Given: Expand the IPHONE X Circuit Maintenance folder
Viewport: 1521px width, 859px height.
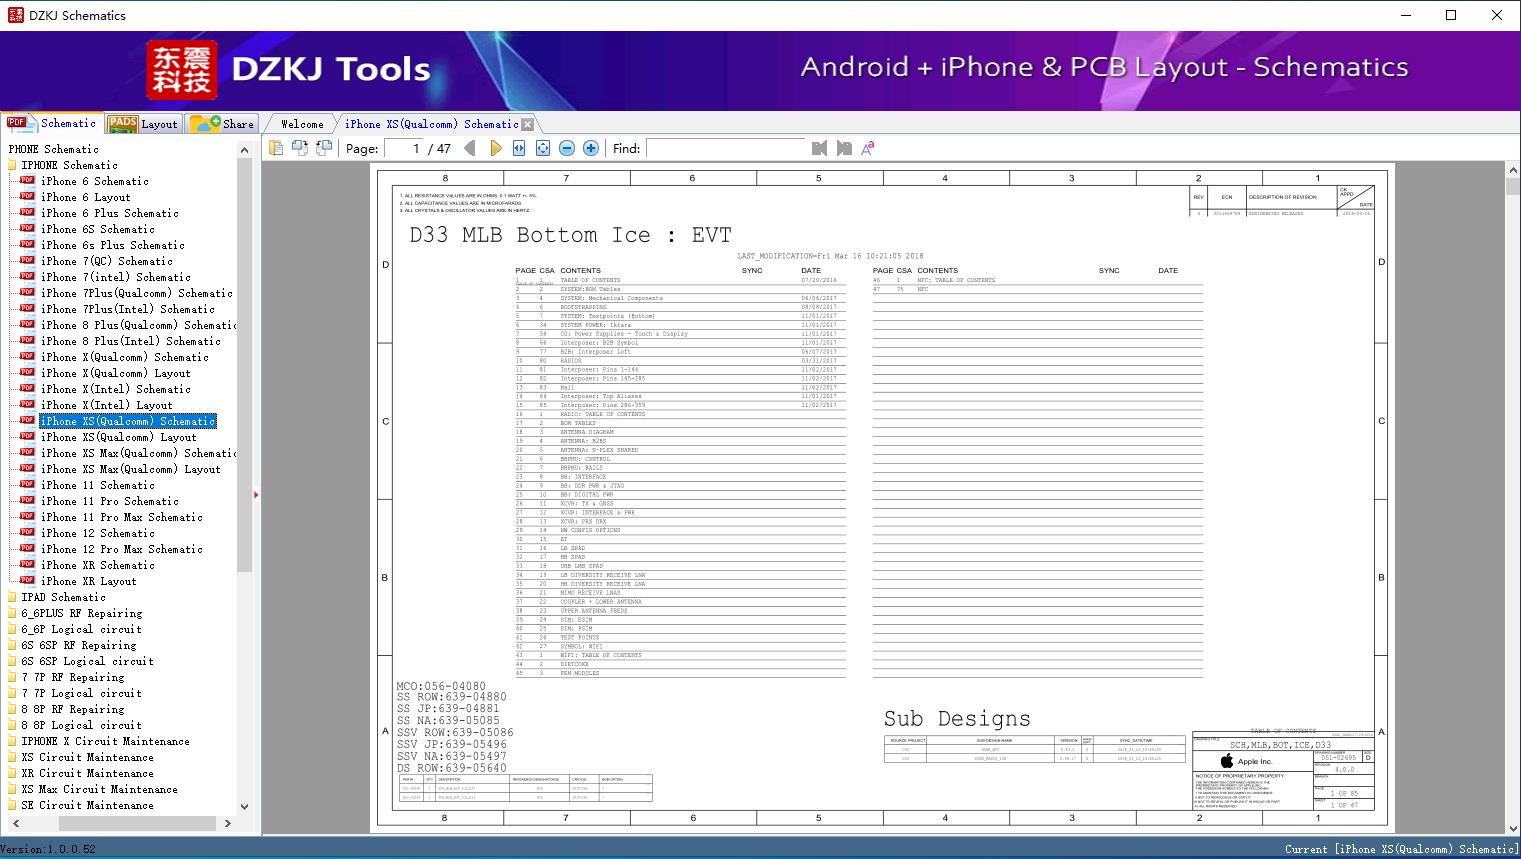Looking at the screenshot, I should [105, 741].
